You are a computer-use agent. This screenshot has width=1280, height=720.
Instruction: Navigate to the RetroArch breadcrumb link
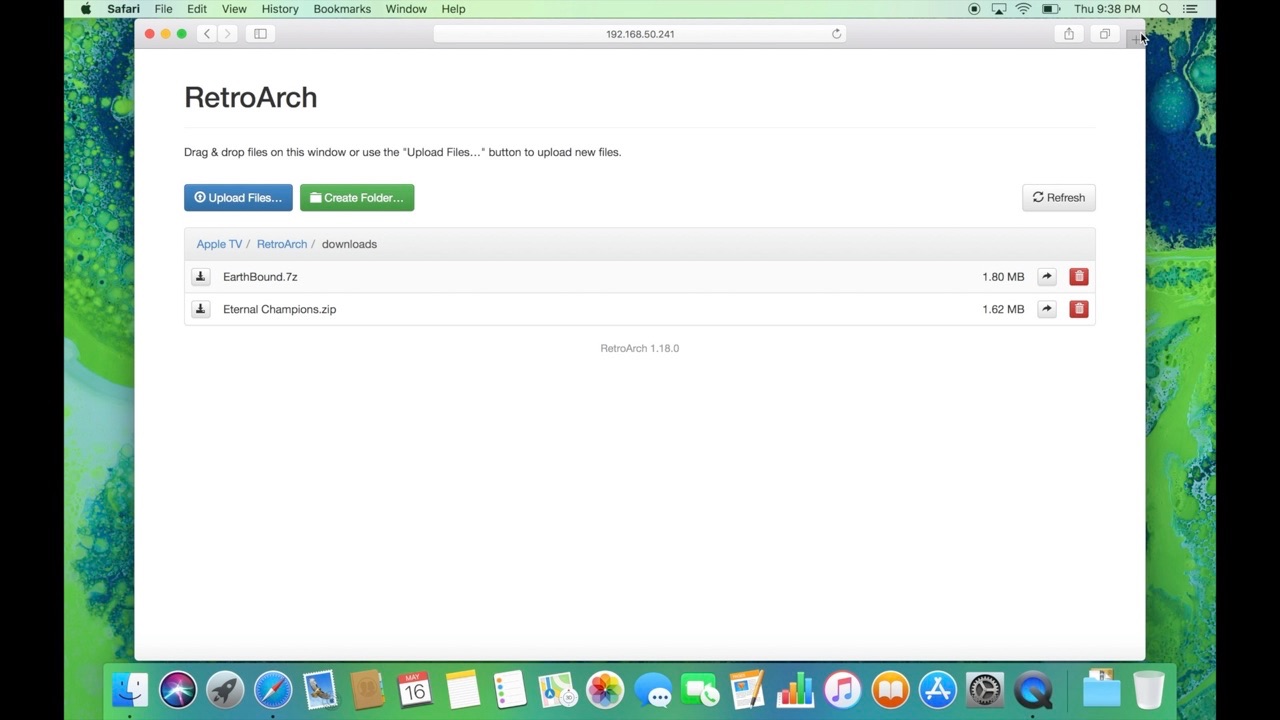point(281,243)
